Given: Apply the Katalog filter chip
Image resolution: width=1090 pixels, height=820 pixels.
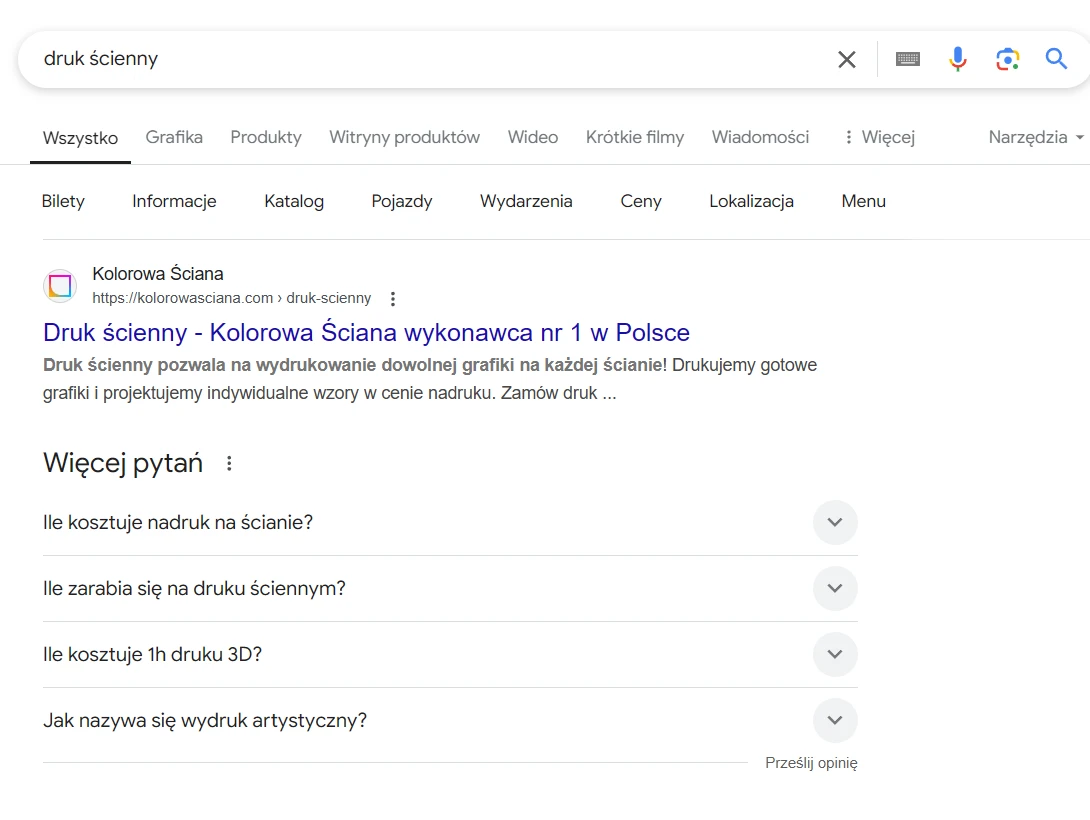Looking at the screenshot, I should [x=294, y=201].
